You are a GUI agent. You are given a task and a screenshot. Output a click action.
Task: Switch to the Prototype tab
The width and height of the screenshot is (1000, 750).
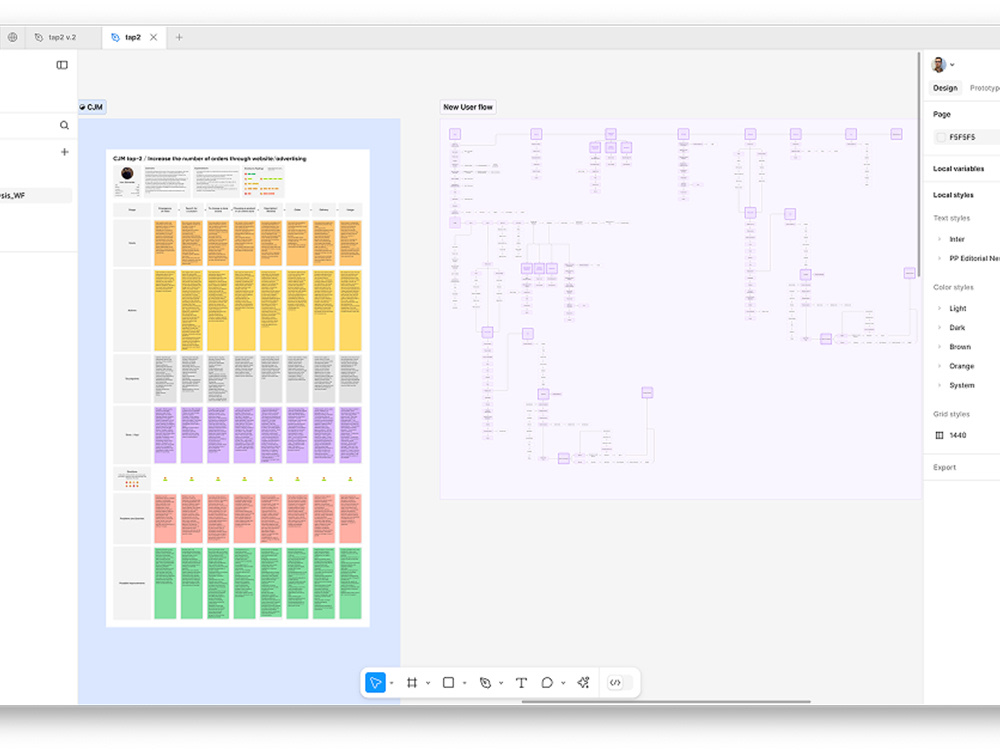[x=985, y=88]
